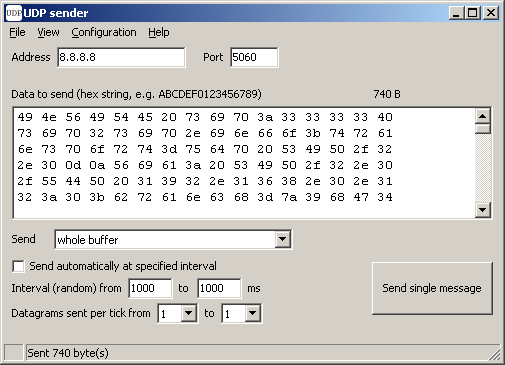Click the resize grip in status bar corner
Screen dimensions: 505x365
[x=495, y=354]
